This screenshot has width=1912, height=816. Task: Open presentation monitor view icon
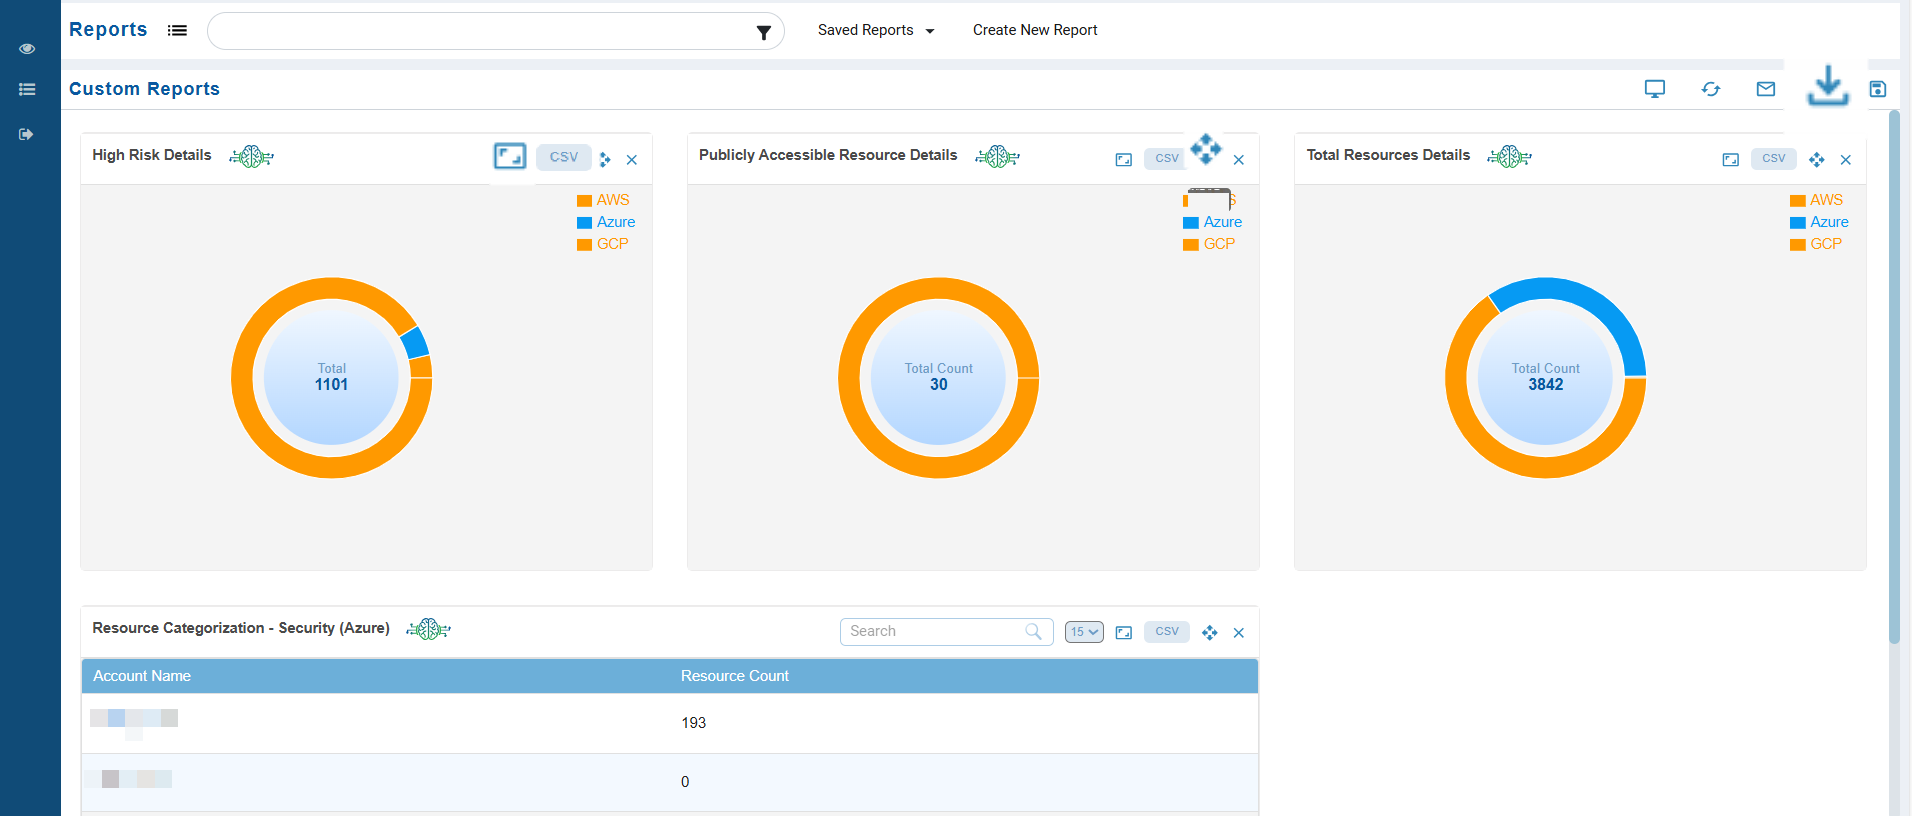point(1655,89)
